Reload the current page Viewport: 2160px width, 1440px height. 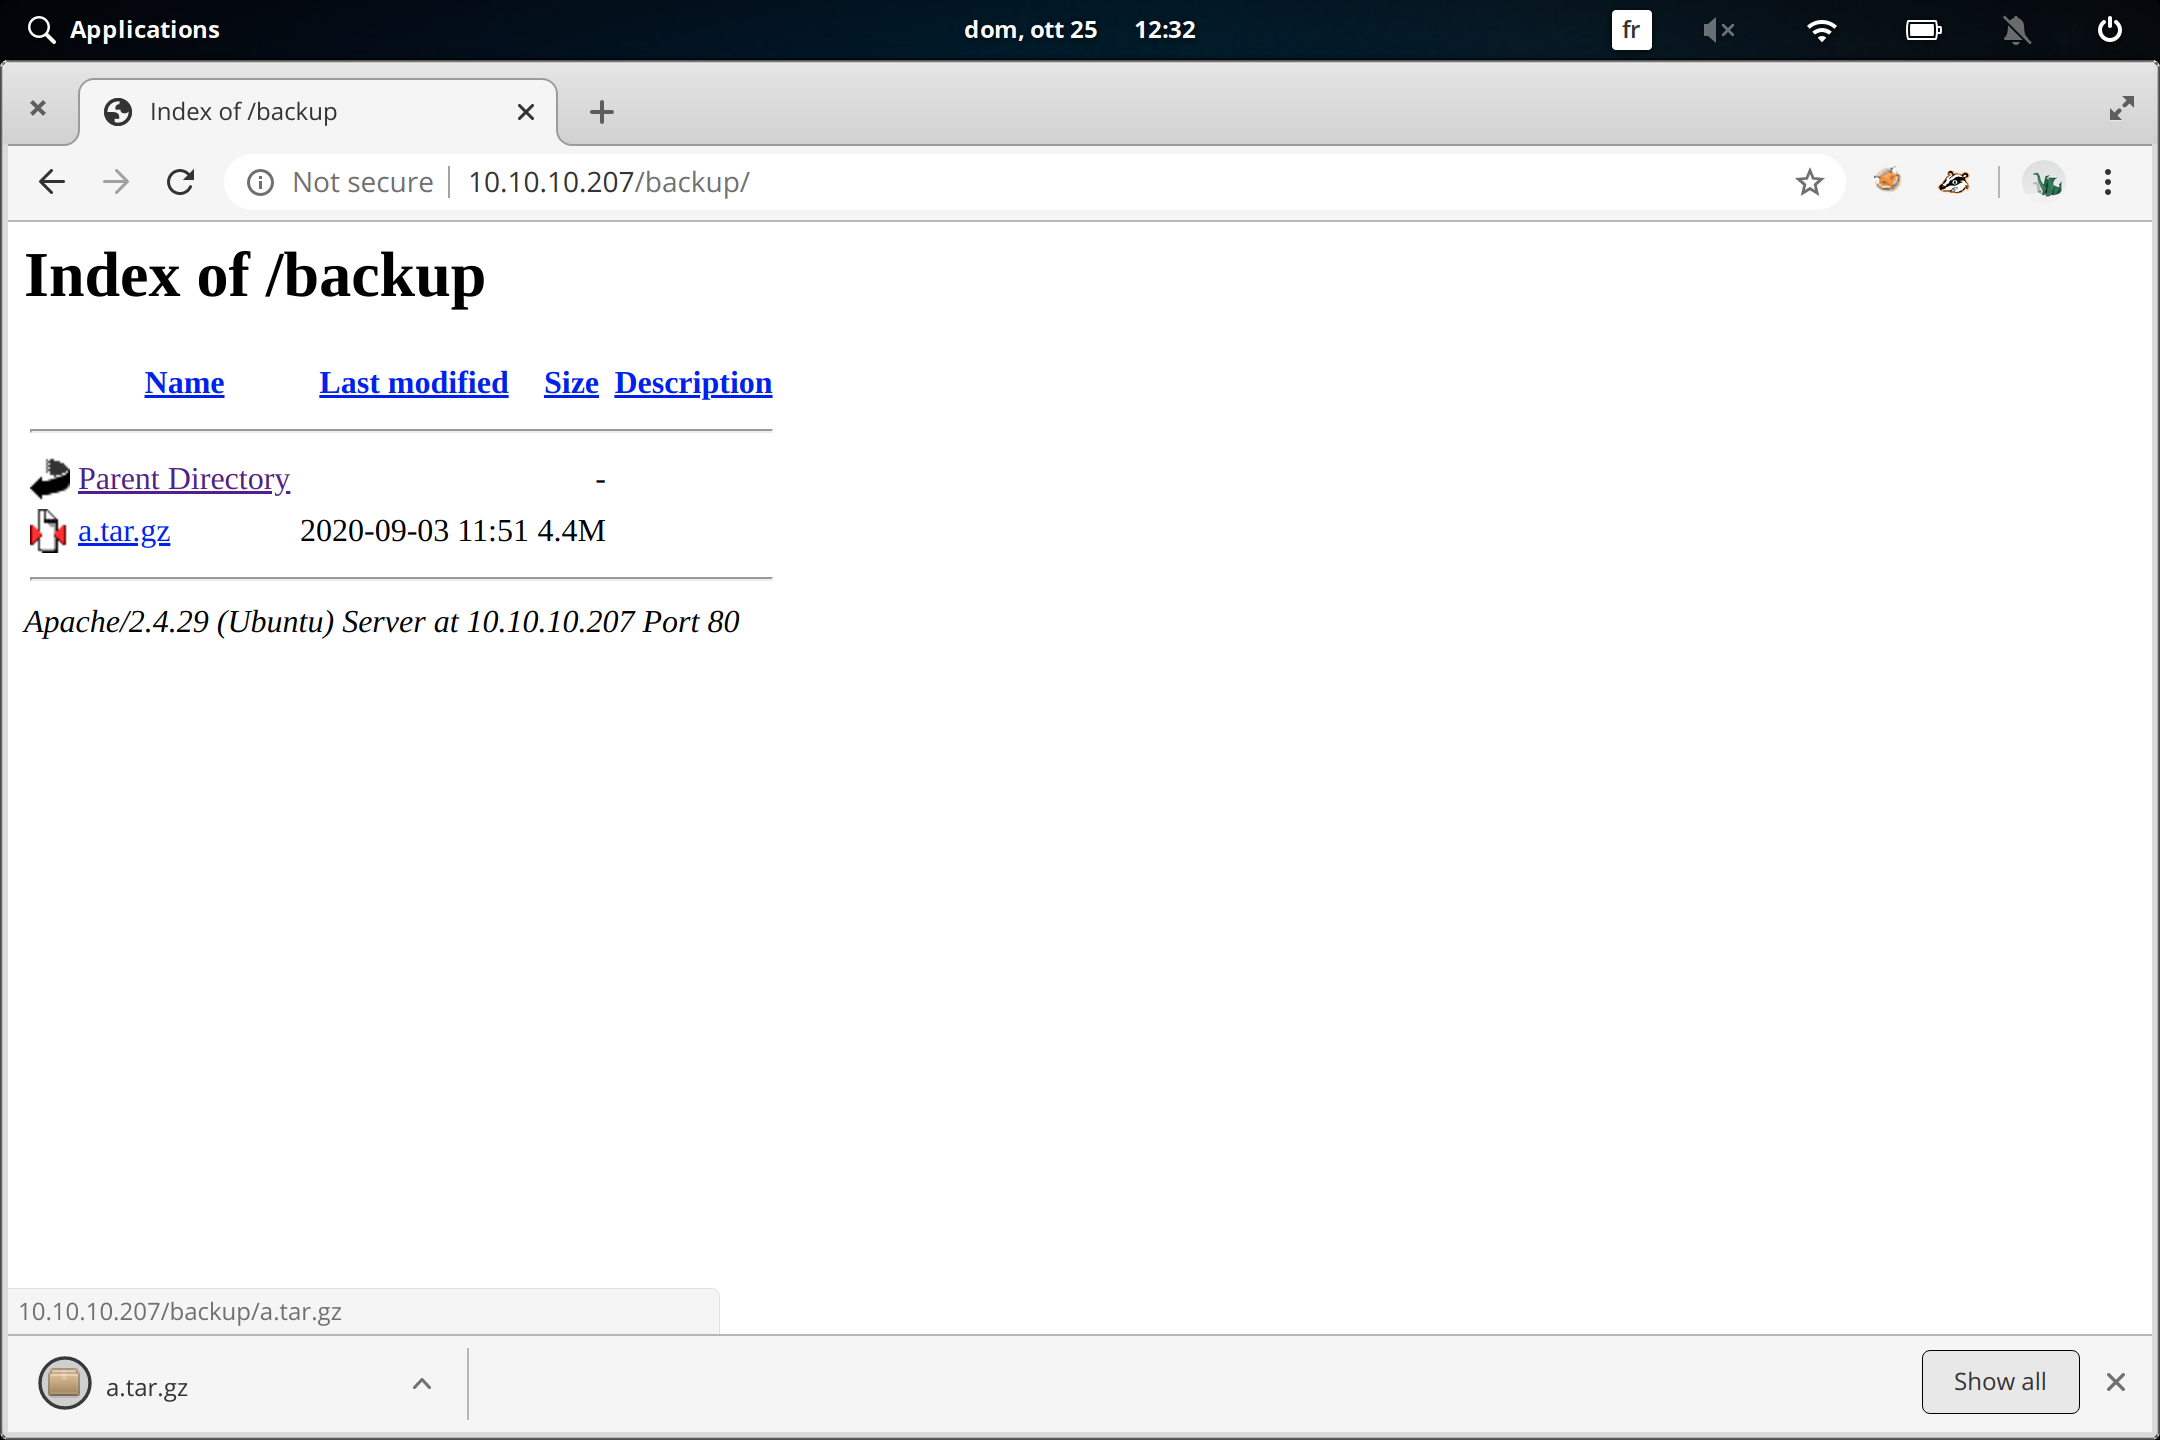181,181
